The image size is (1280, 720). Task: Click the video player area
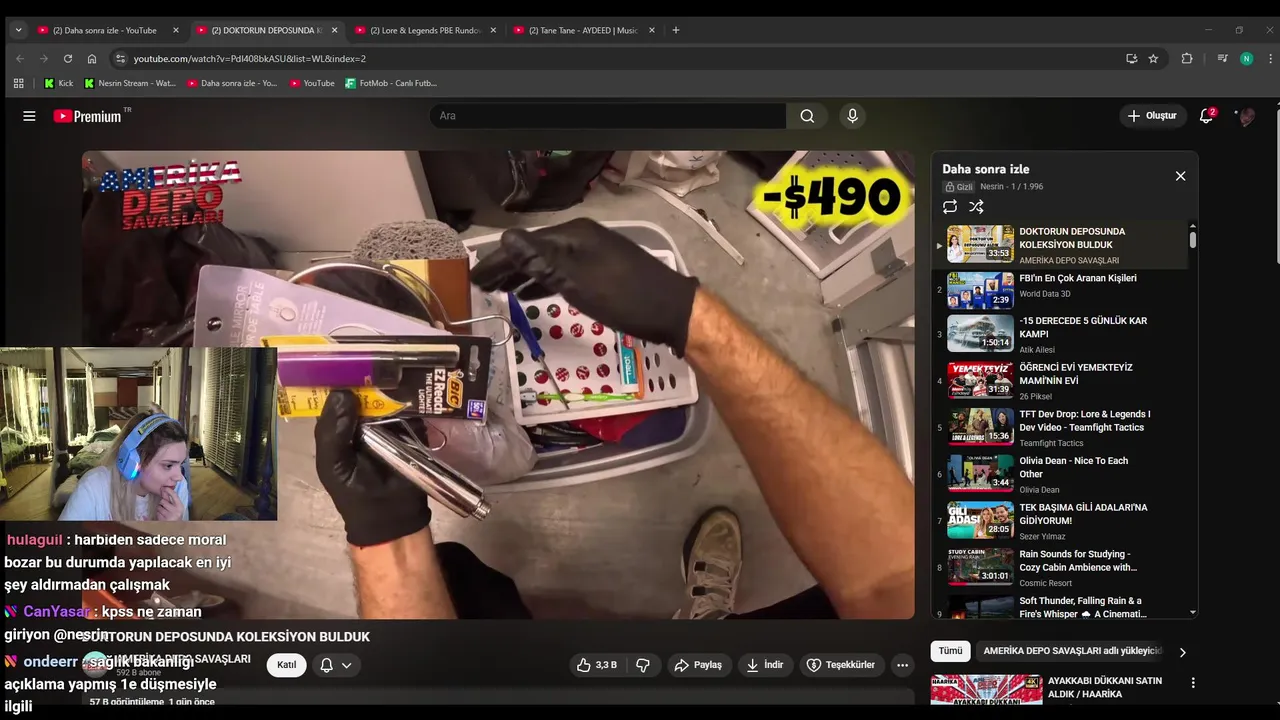point(498,385)
